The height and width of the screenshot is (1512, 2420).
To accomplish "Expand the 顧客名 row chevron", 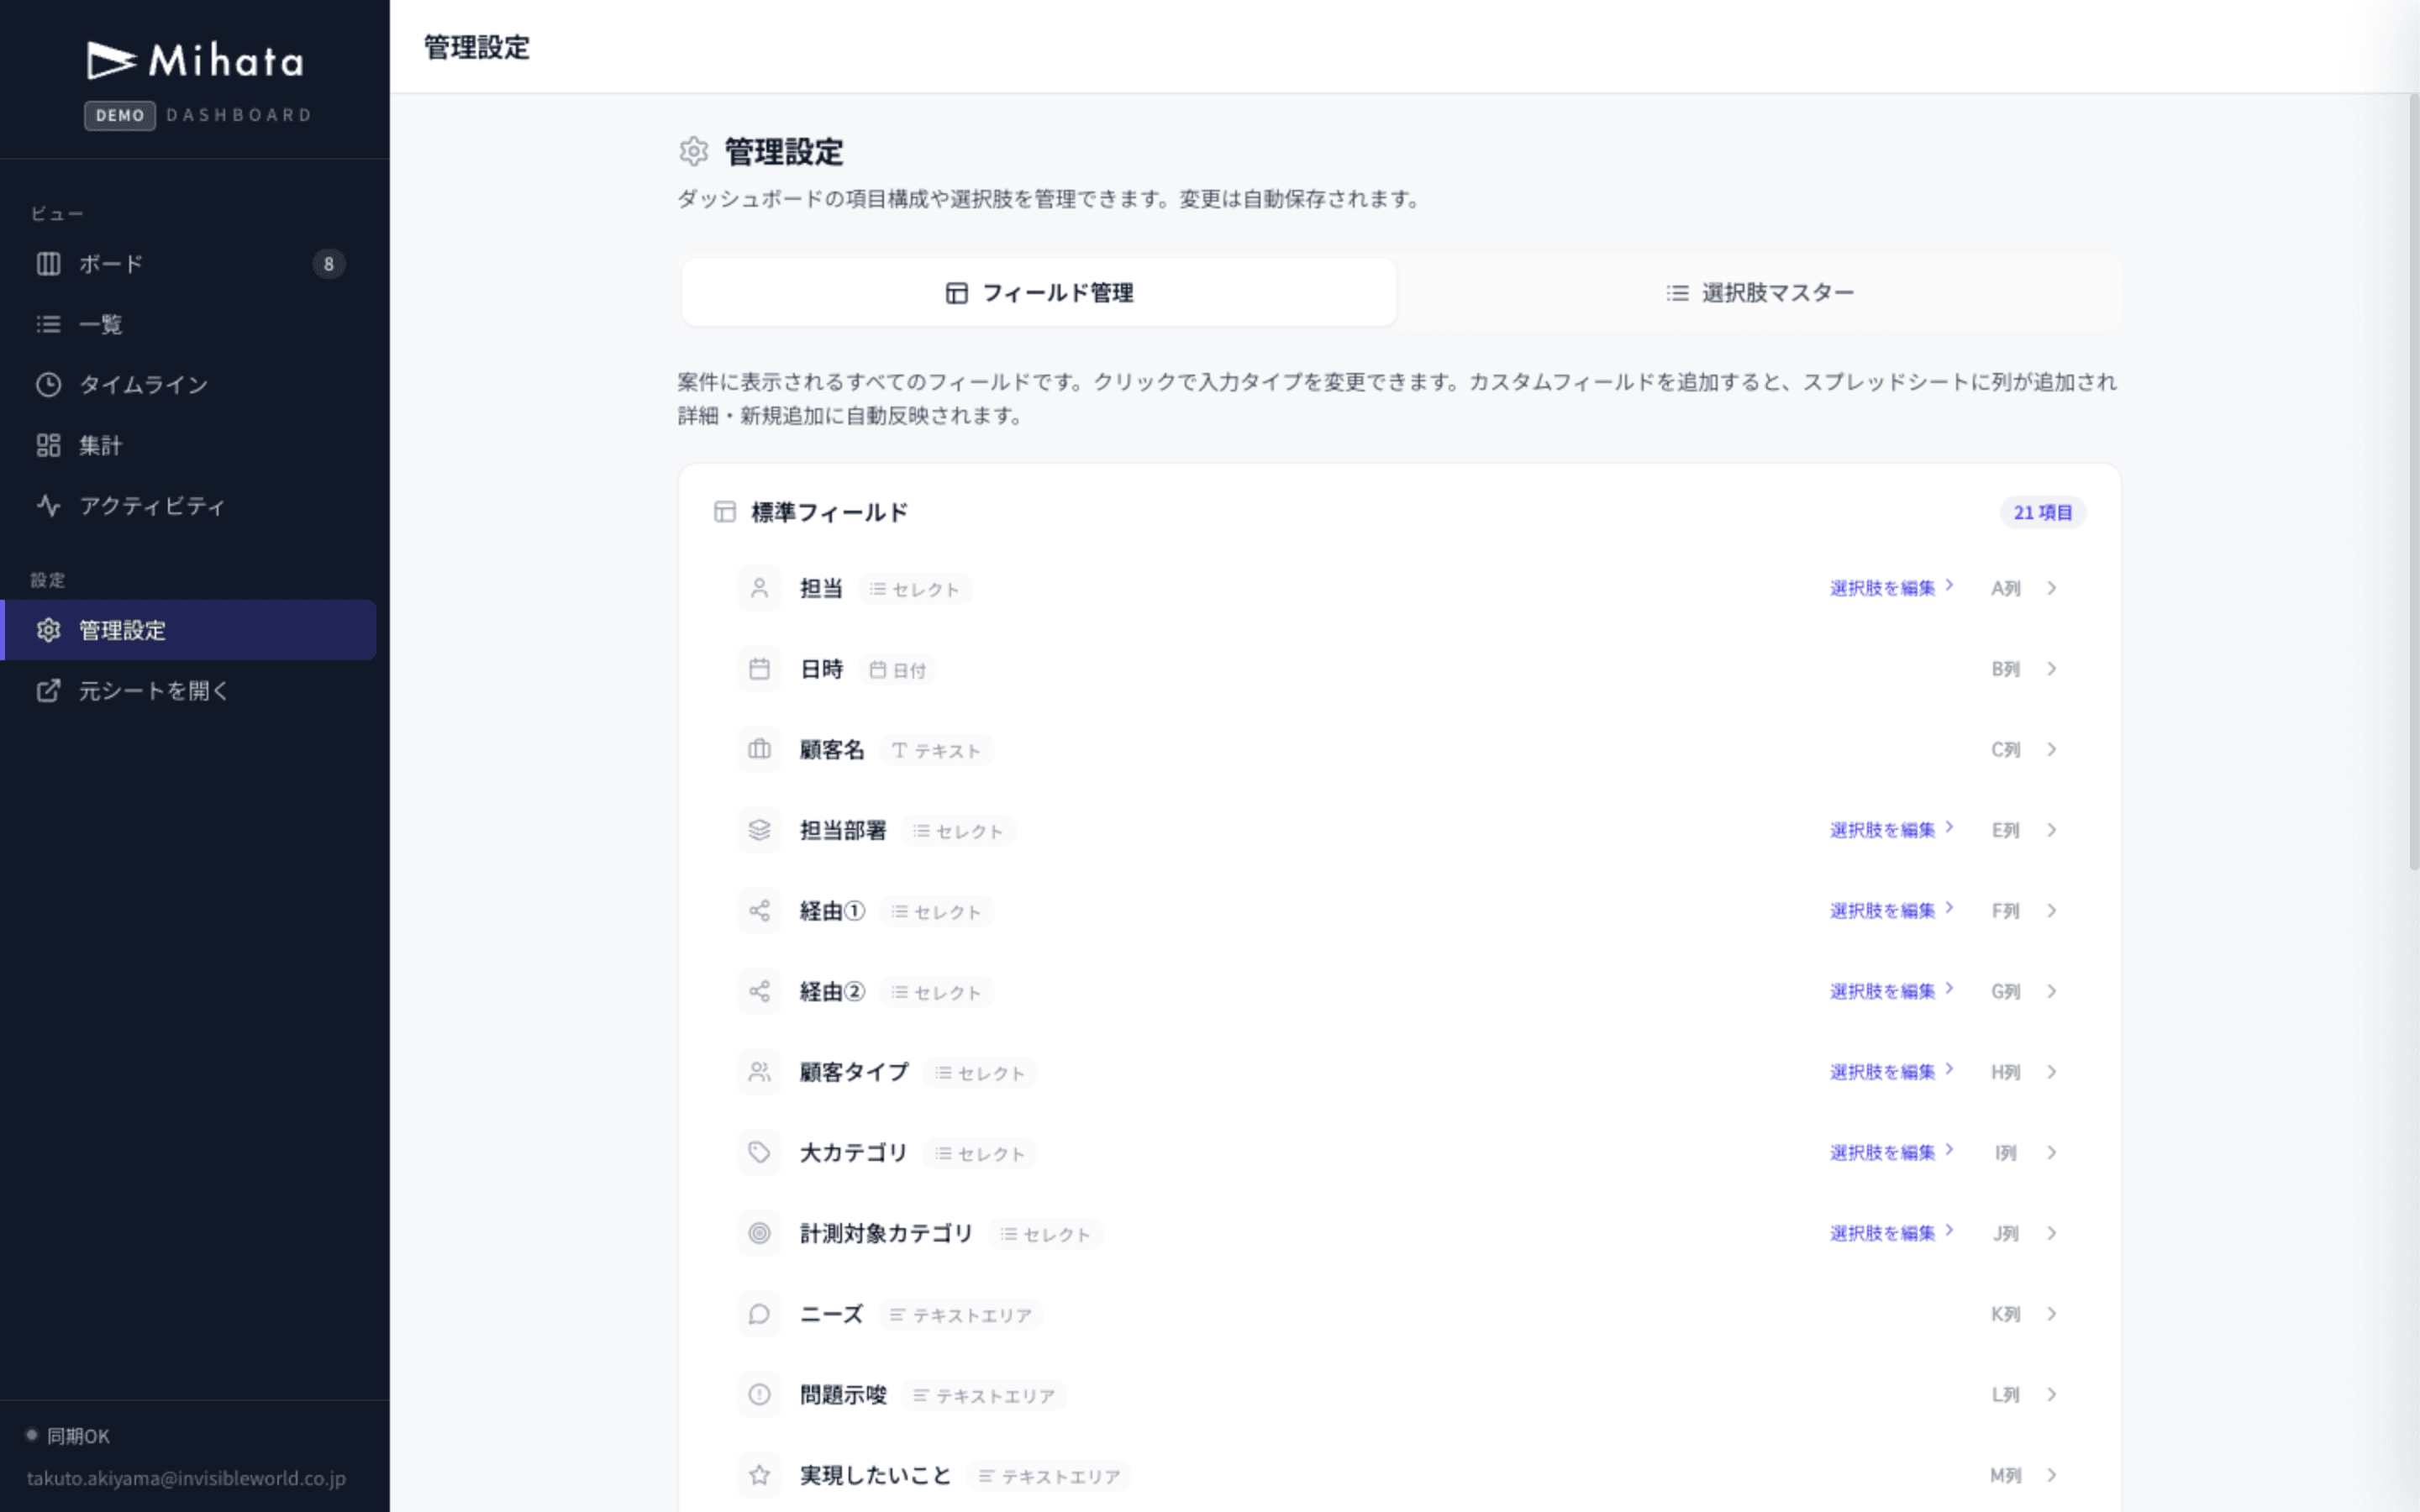I will (x=2052, y=750).
